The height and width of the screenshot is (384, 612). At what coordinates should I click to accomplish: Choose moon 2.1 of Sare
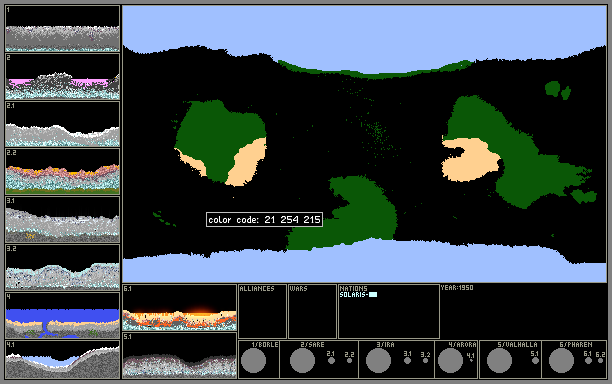point(331,361)
